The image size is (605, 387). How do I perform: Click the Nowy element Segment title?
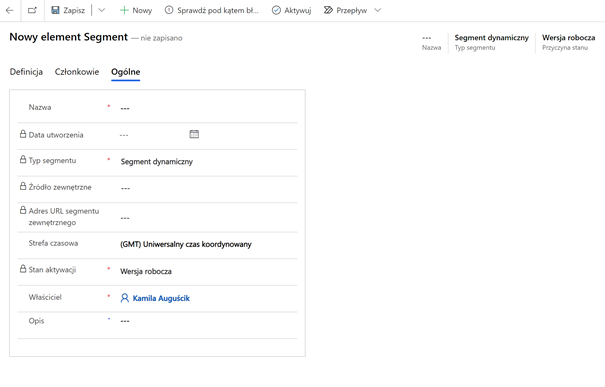click(x=68, y=37)
